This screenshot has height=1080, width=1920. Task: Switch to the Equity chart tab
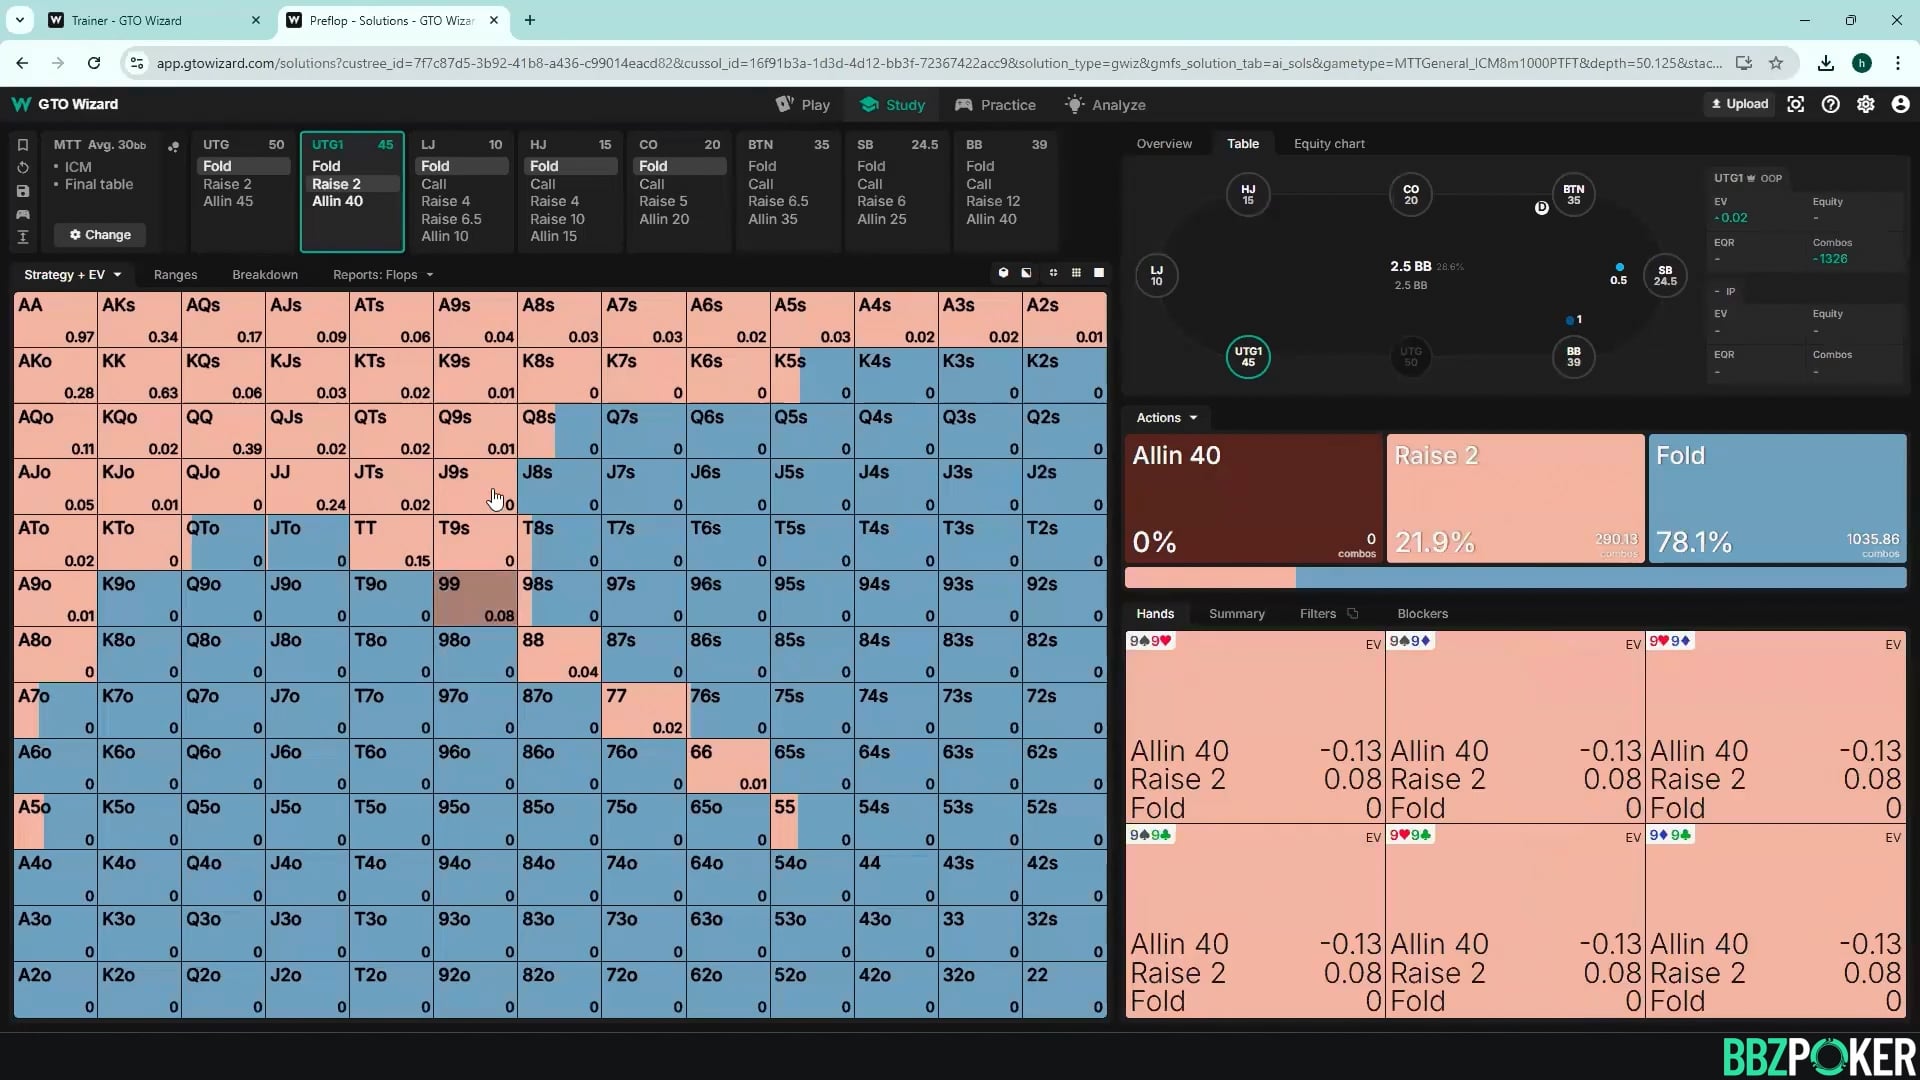(1328, 144)
